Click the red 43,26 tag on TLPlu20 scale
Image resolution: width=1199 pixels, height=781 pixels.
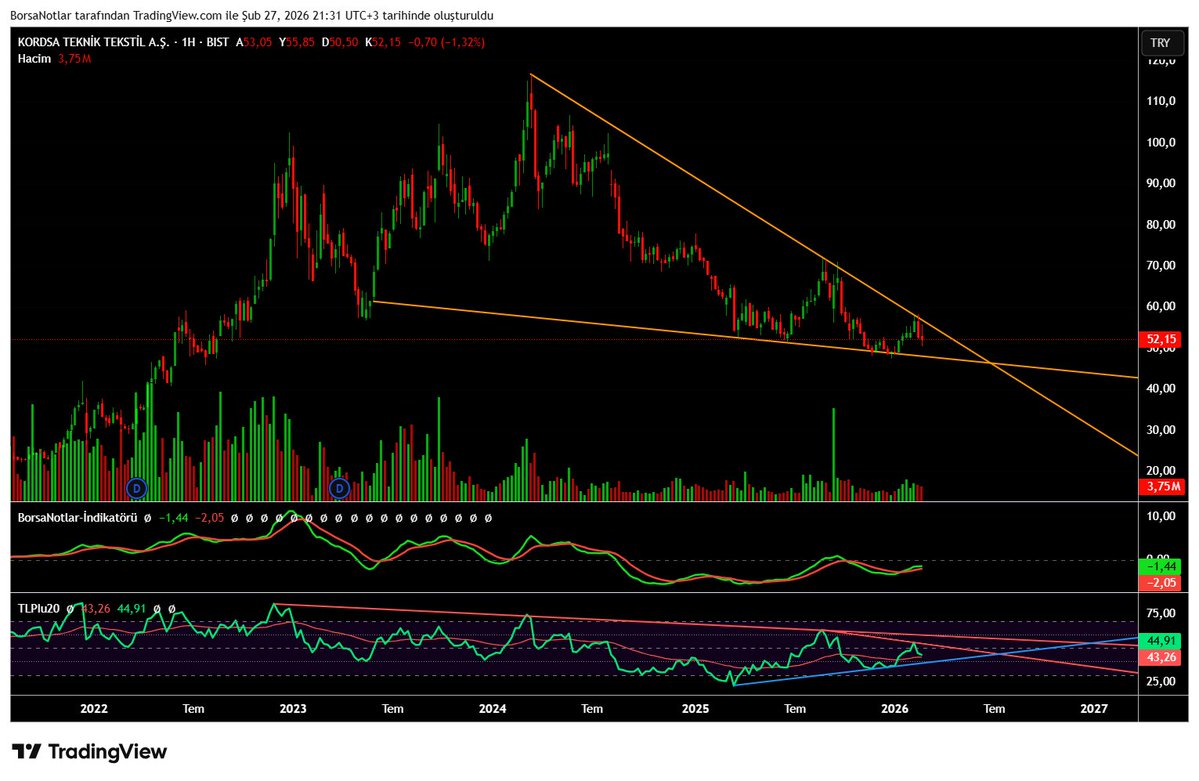point(1159,657)
